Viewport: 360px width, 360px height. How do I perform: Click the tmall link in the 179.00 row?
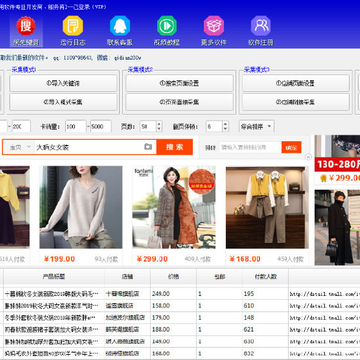pos(325,318)
